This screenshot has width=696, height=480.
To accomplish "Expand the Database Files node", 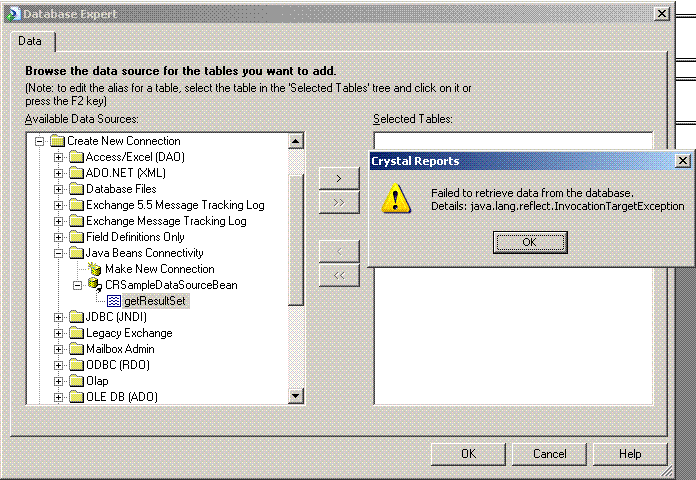I will tap(58, 190).
